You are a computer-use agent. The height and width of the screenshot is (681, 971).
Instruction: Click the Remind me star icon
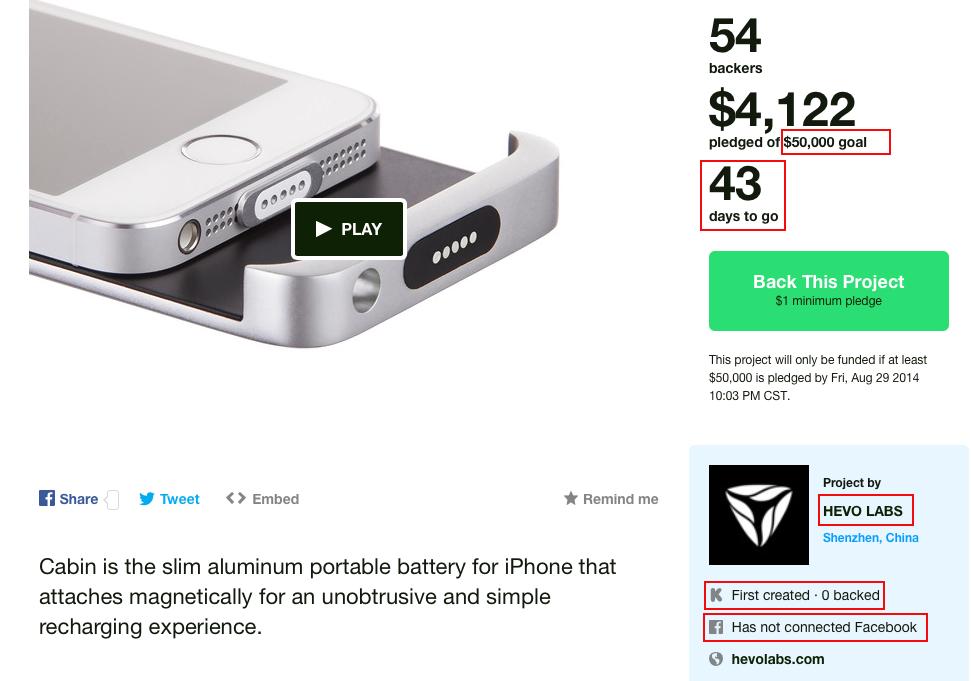pos(571,498)
